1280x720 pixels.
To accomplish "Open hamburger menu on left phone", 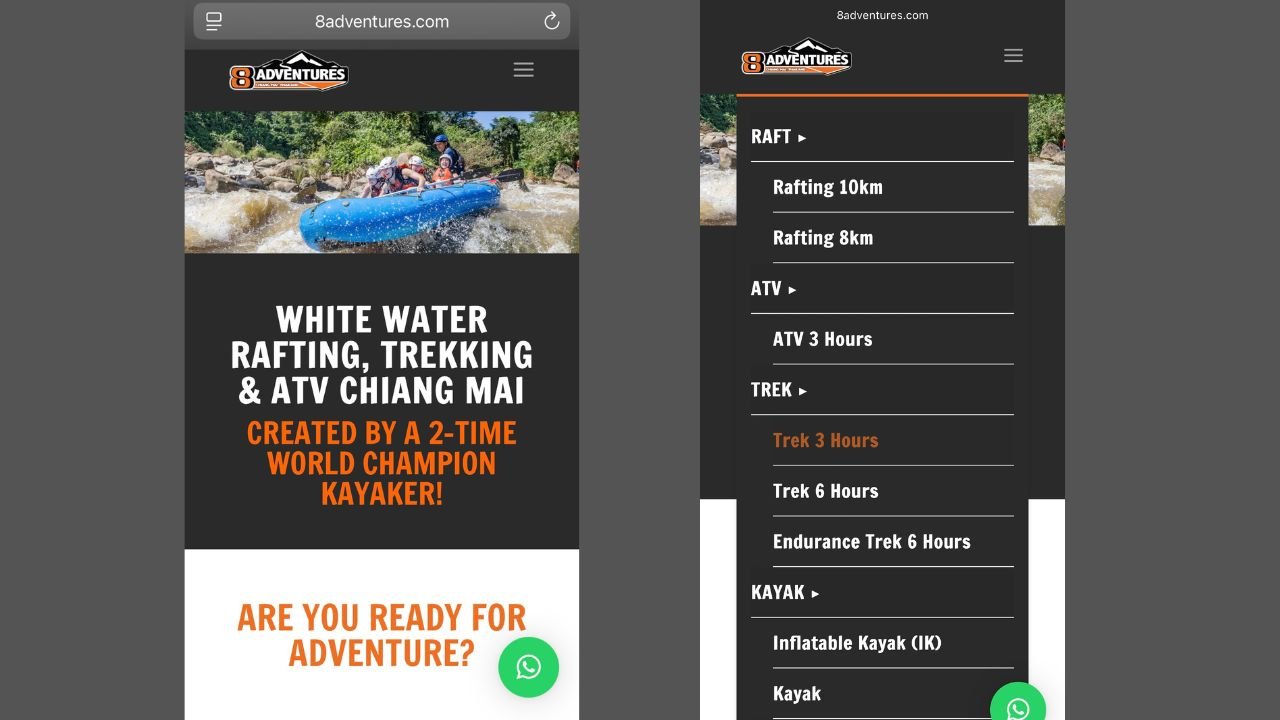I will pyautogui.click(x=523, y=69).
